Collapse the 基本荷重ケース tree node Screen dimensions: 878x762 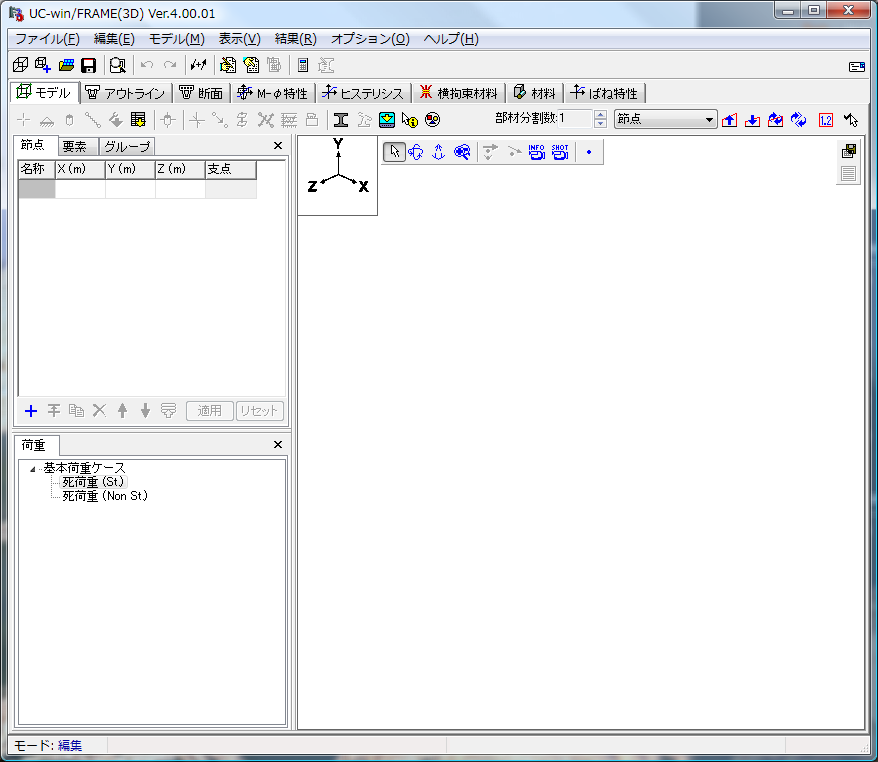pos(32,469)
